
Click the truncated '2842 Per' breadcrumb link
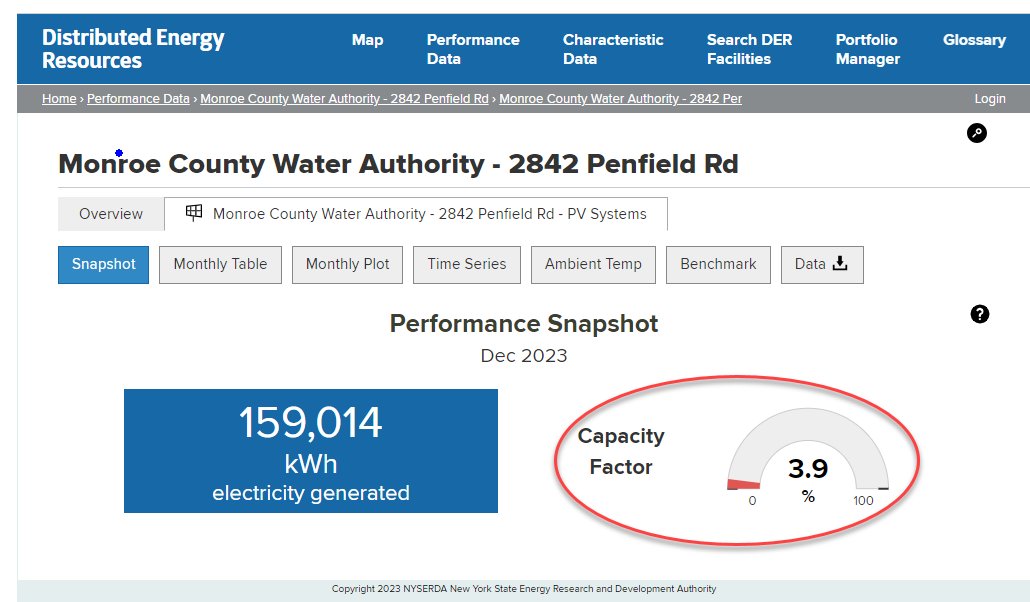click(620, 99)
